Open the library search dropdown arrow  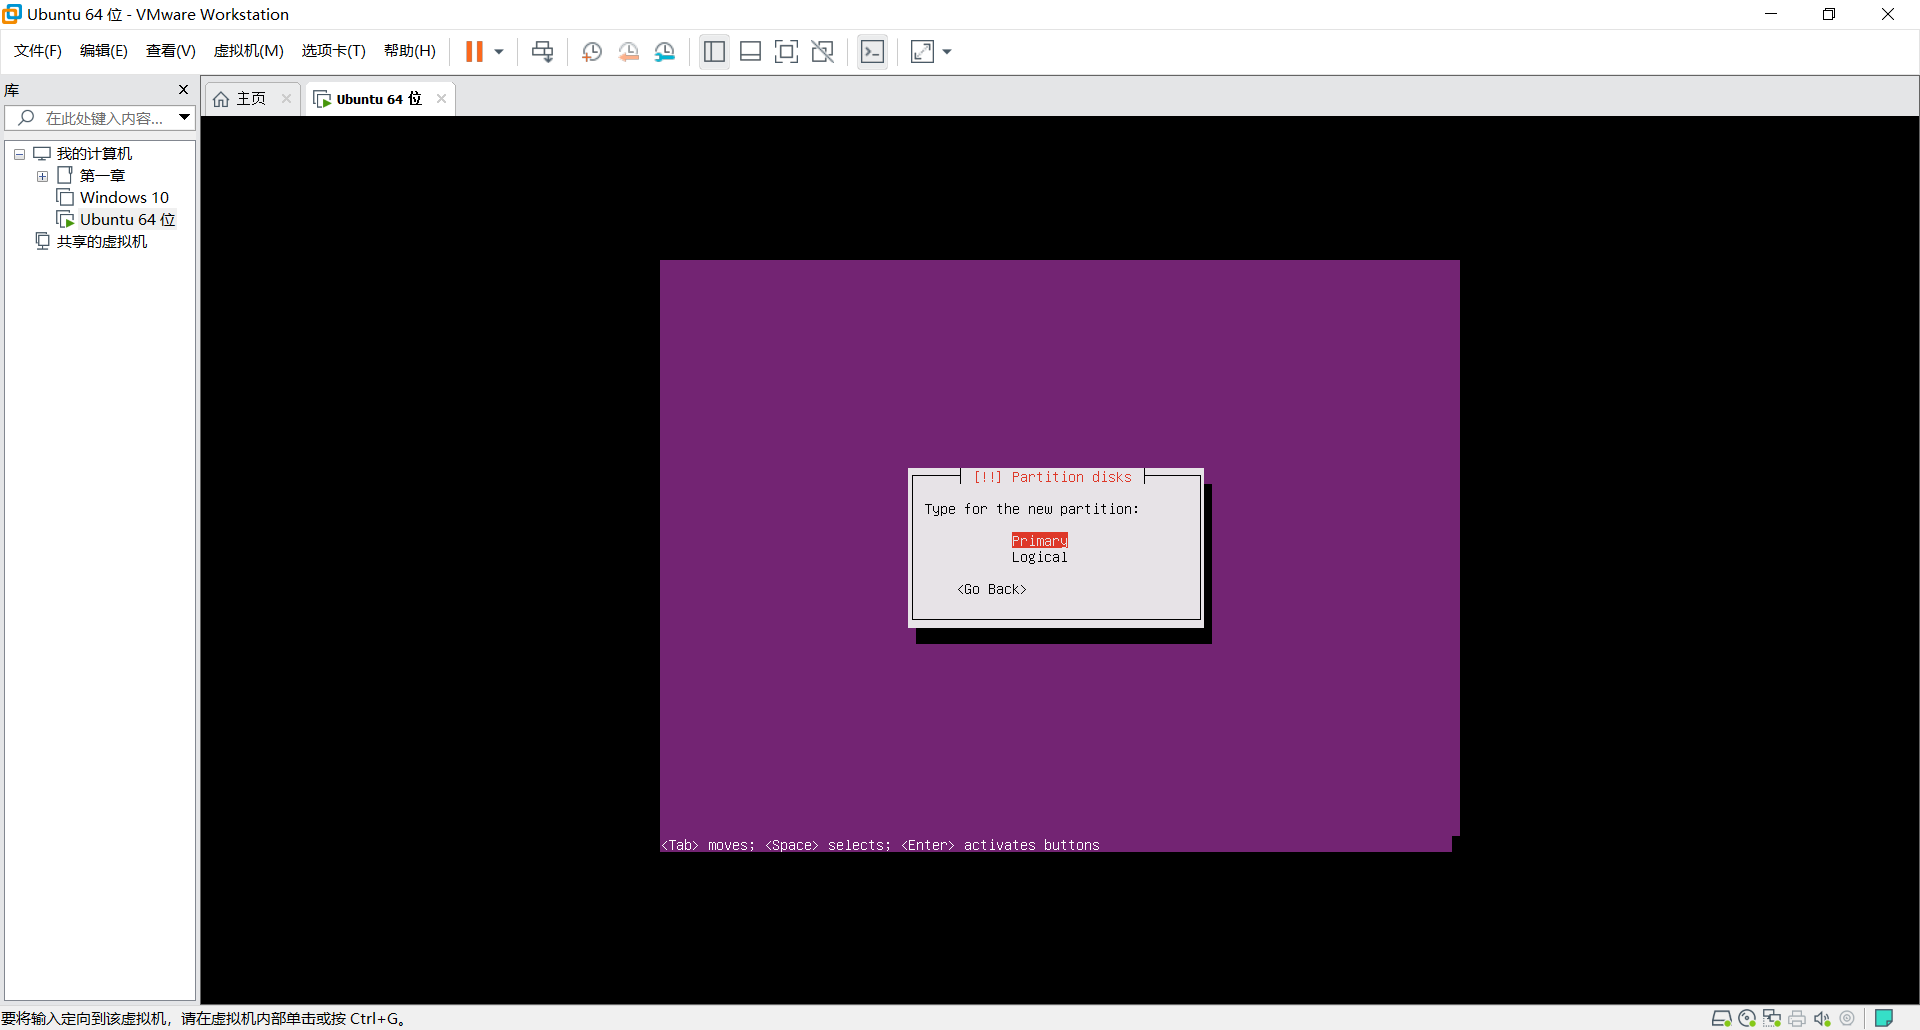tap(185, 118)
